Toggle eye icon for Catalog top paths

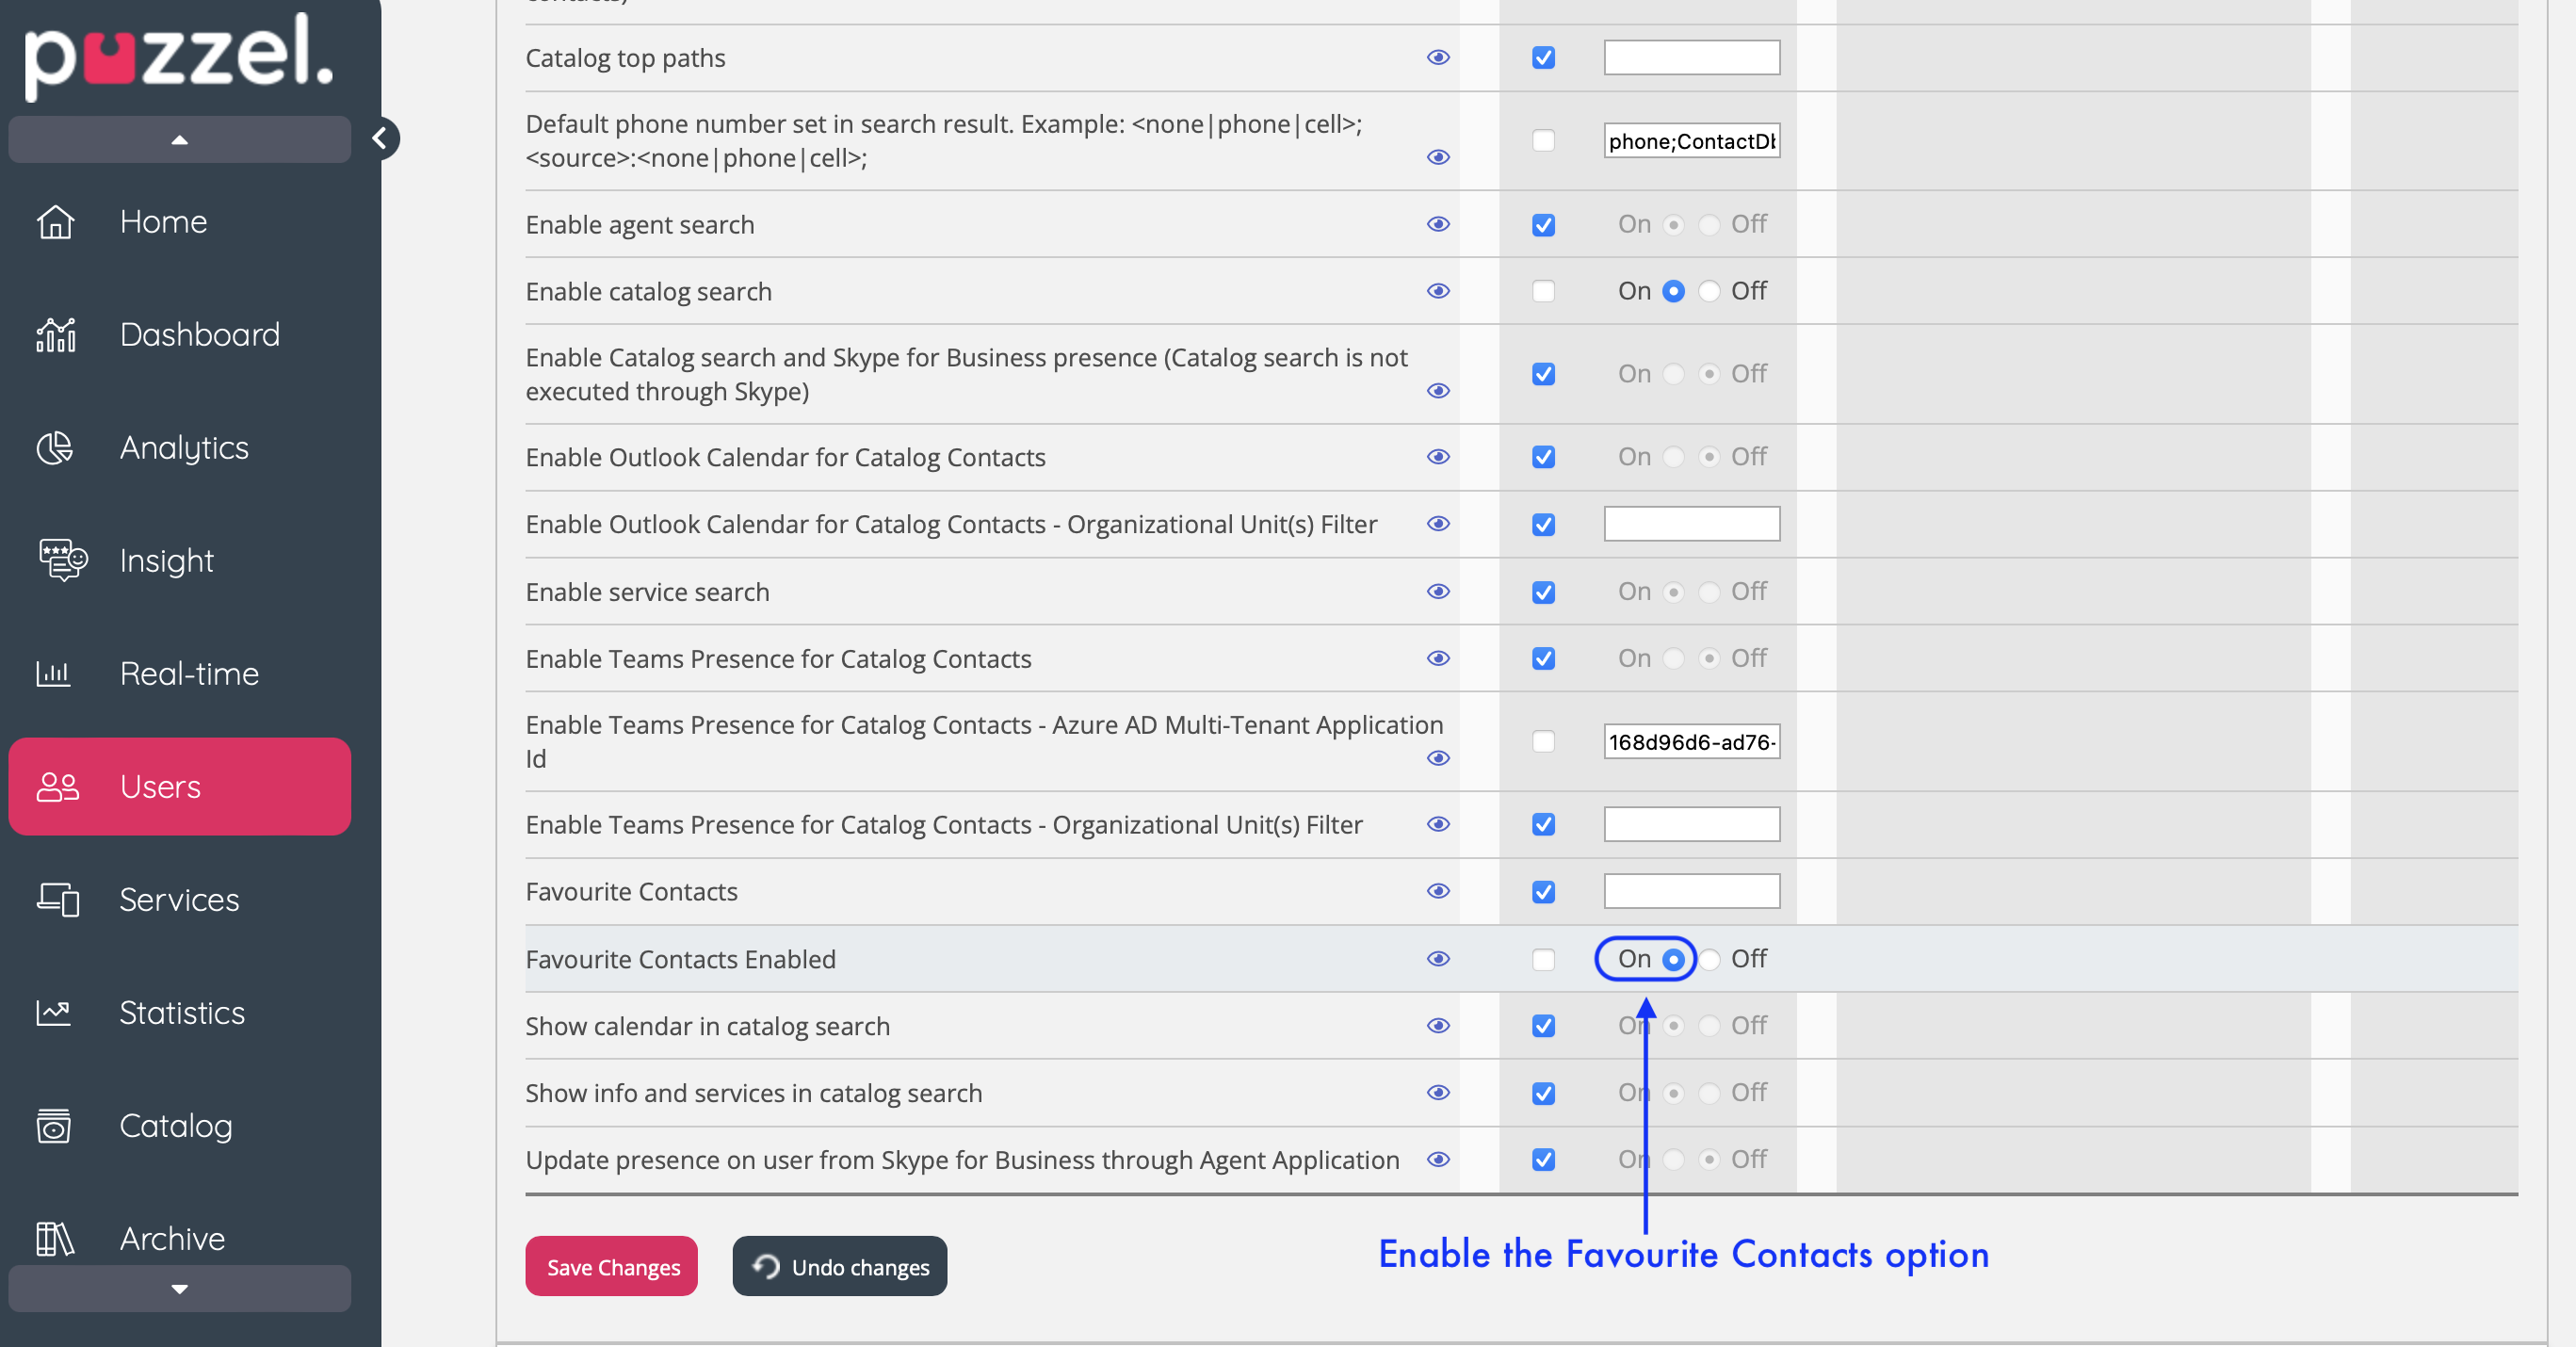pos(1438,57)
